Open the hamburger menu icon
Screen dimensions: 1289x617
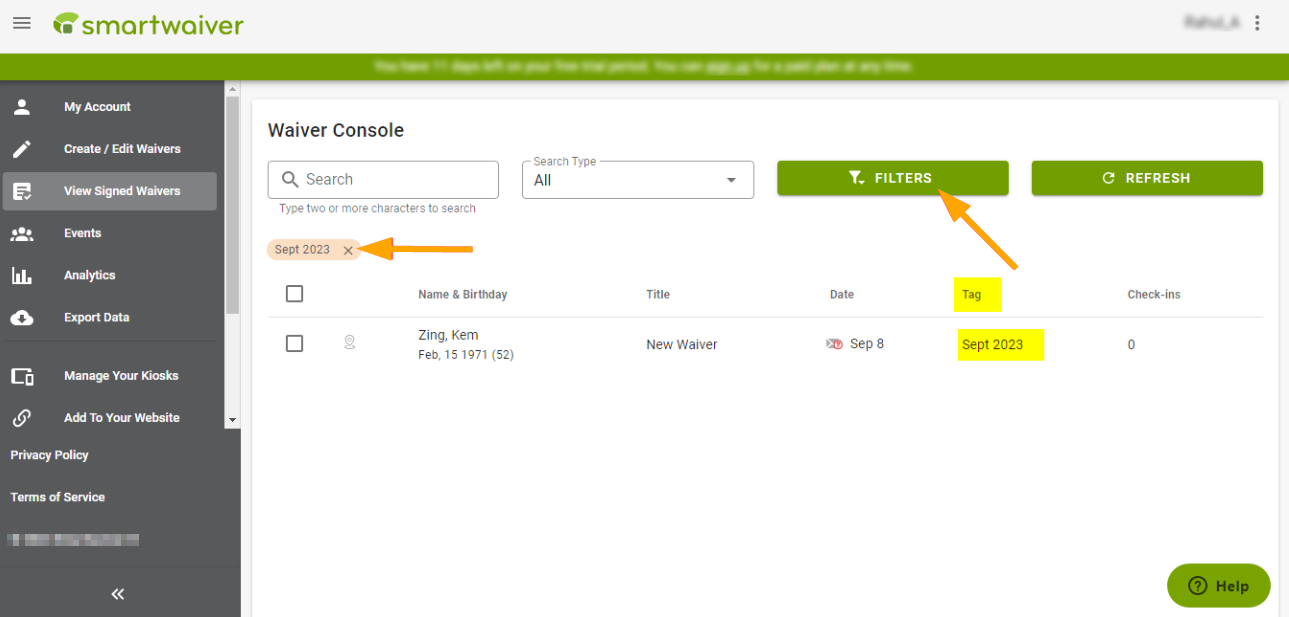click(21, 23)
